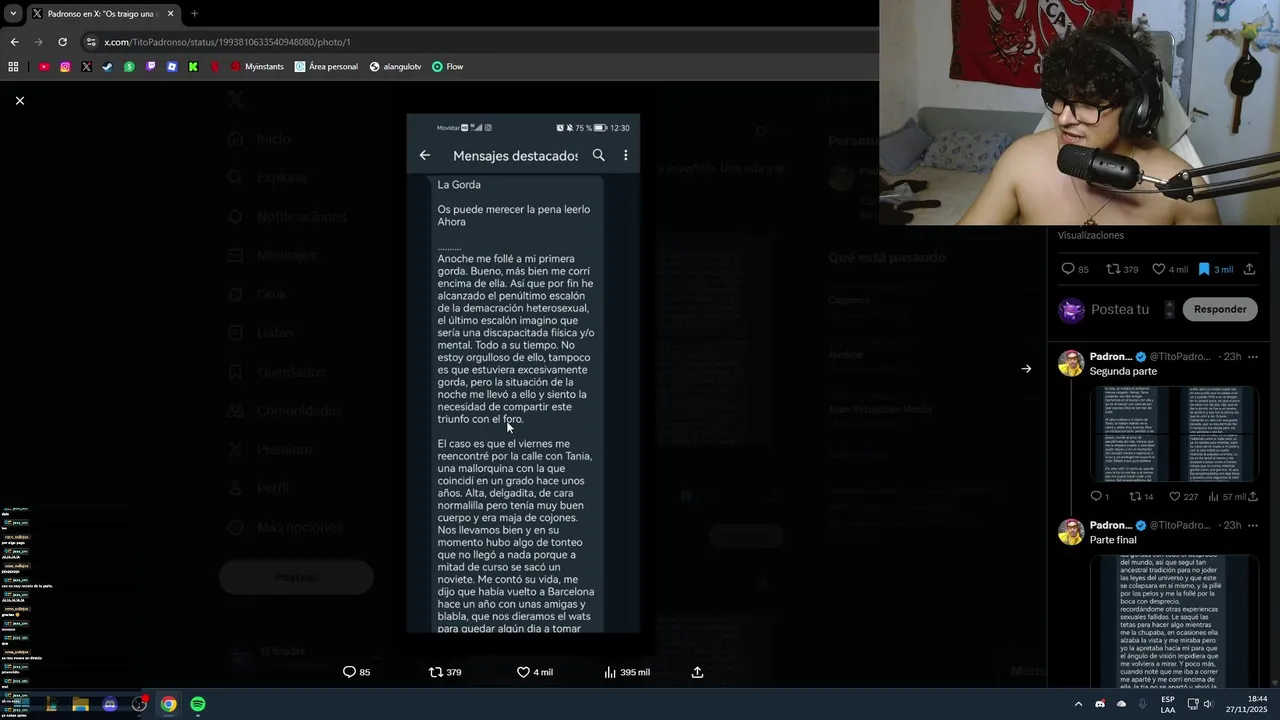This screenshot has height=720, width=1280.
Task: Share the post with the icon under photo
Action: (697, 672)
